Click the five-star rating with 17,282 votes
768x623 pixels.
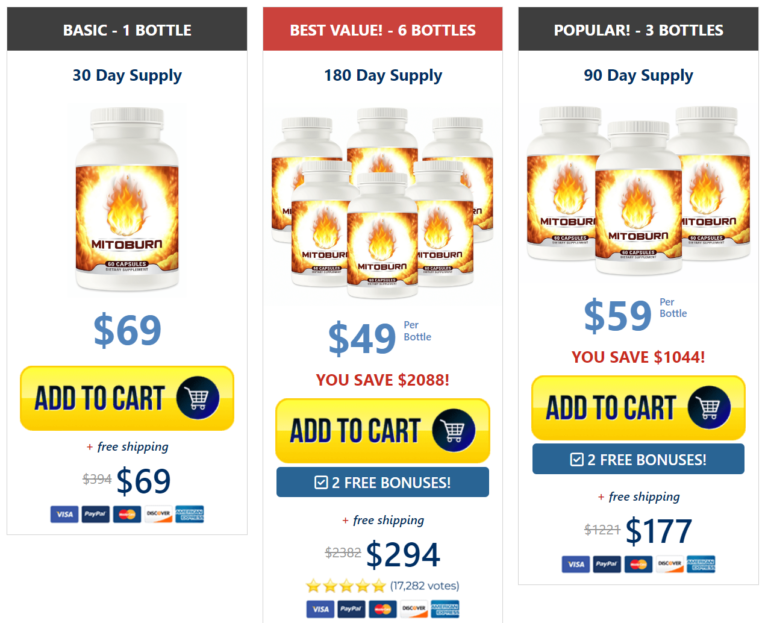coord(383,585)
